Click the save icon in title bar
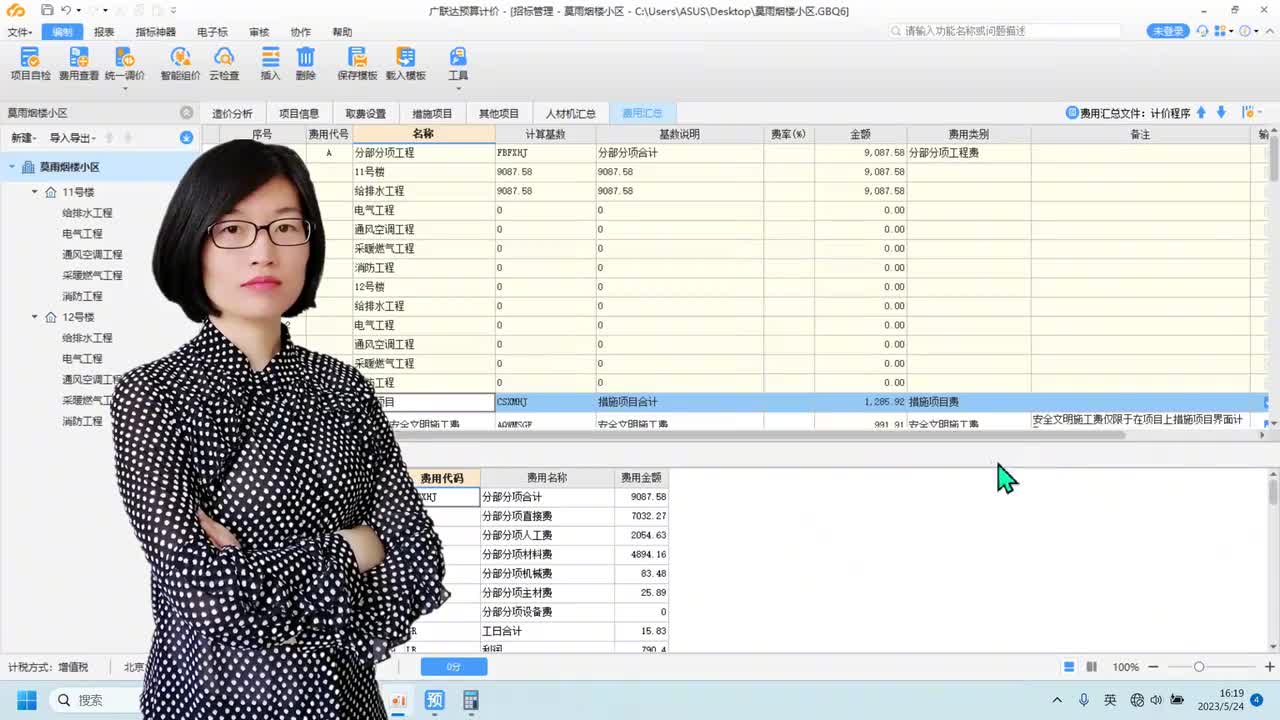1280x720 pixels. pos(47,10)
